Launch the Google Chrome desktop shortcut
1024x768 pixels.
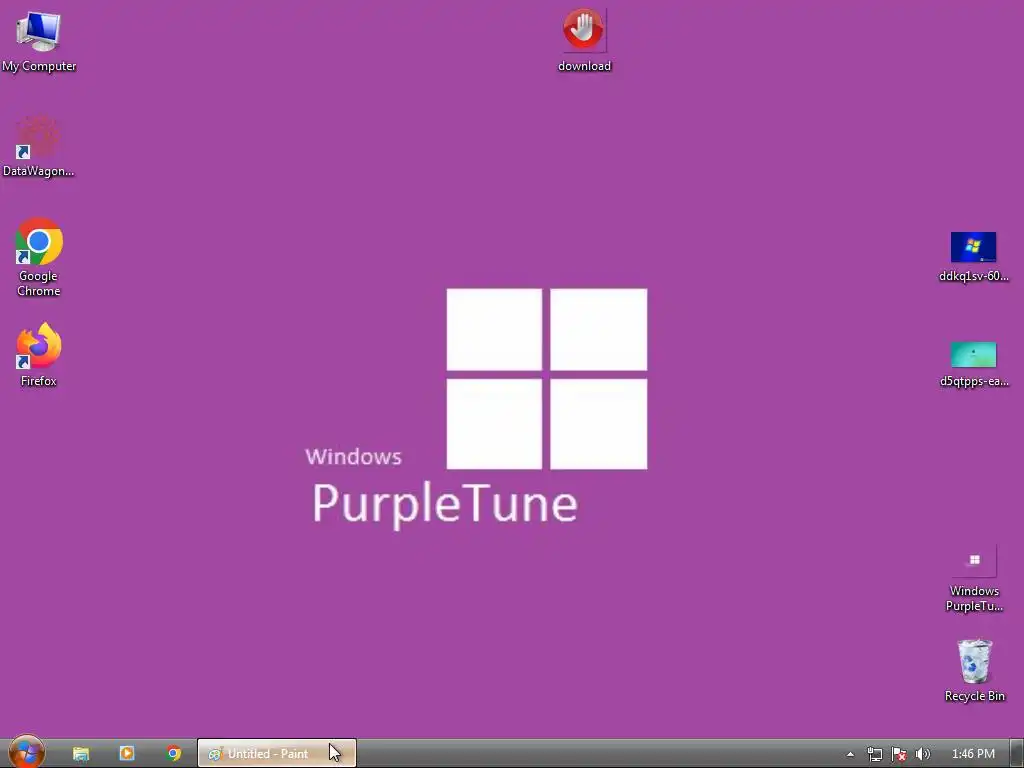pos(39,257)
